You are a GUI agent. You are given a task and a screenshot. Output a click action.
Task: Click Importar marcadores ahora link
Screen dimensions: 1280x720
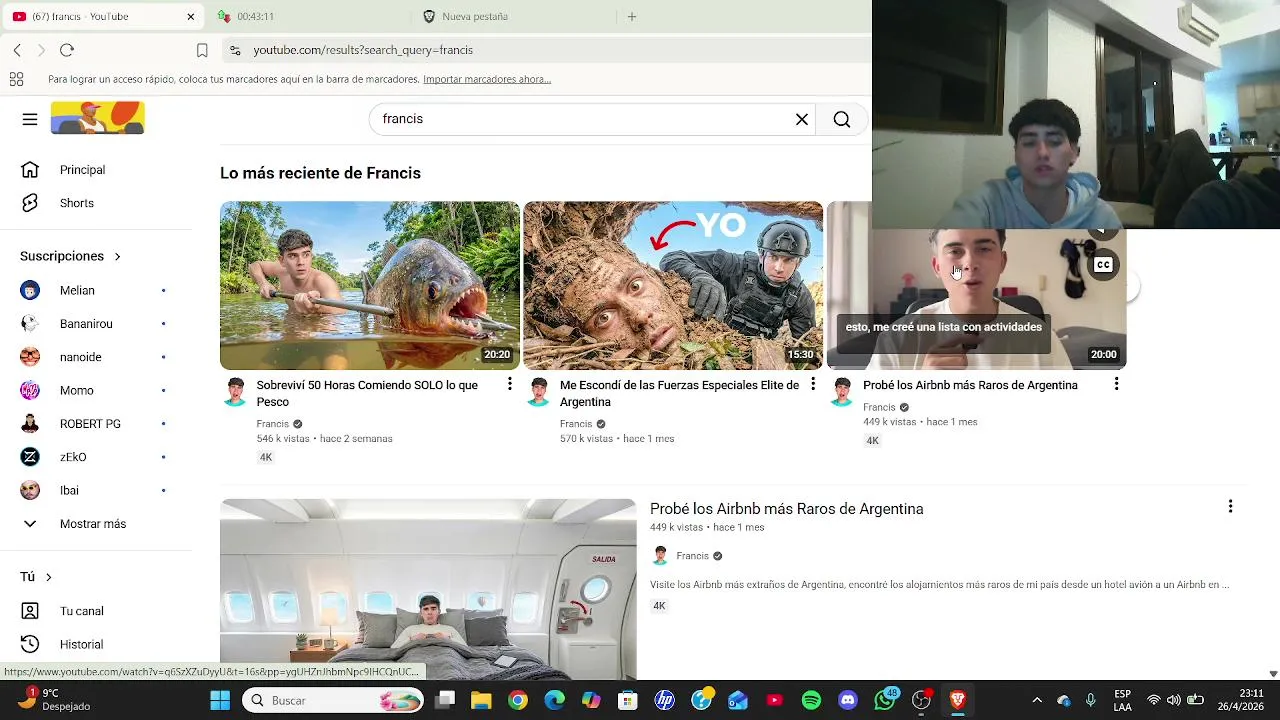coord(487,79)
